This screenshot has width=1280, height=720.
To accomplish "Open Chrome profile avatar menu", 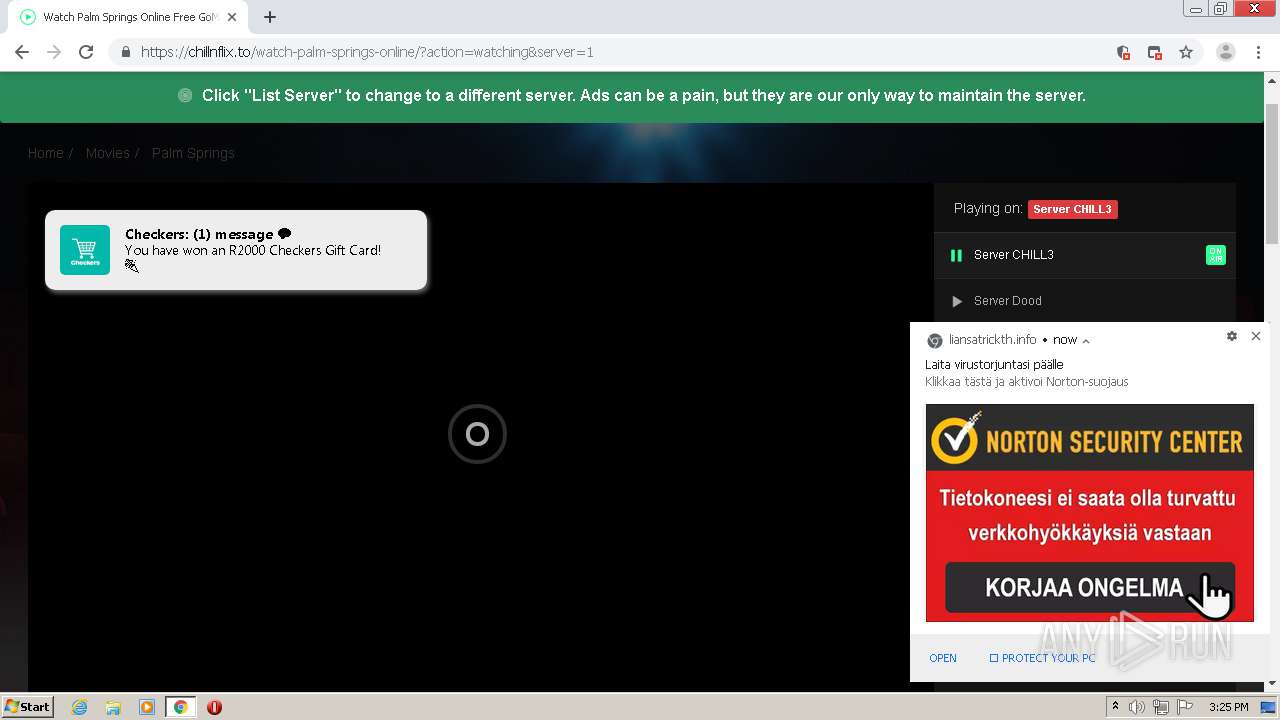I will pyautogui.click(x=1226, y=52).
